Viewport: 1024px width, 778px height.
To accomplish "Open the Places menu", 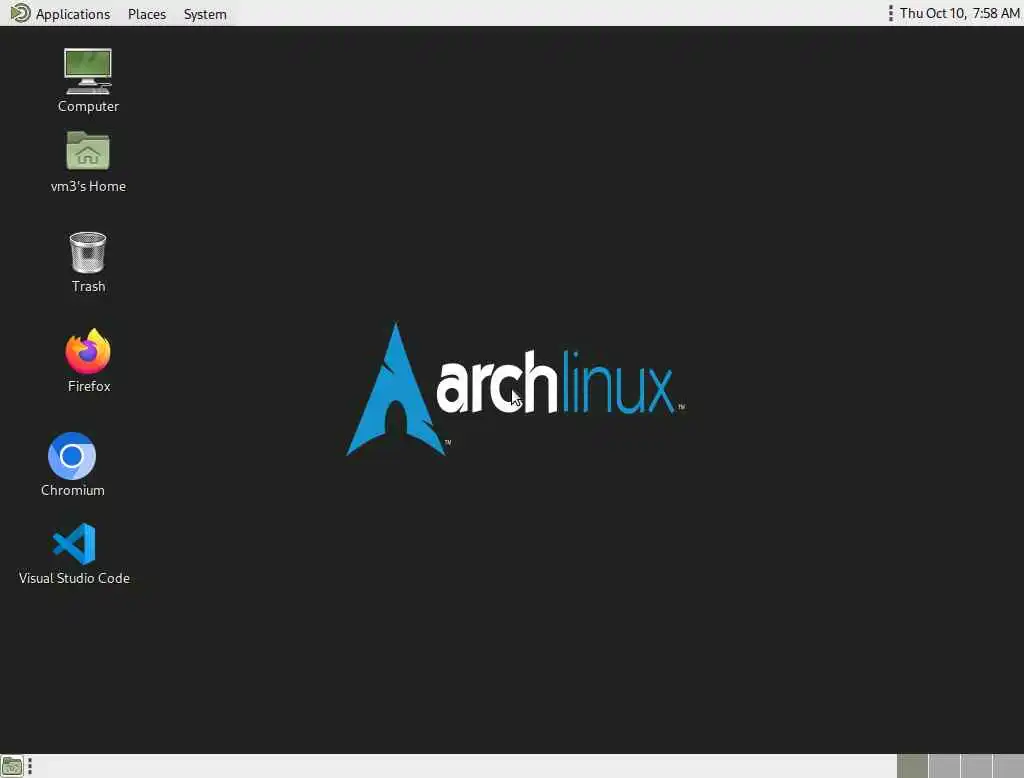I will tap(147, 14).
